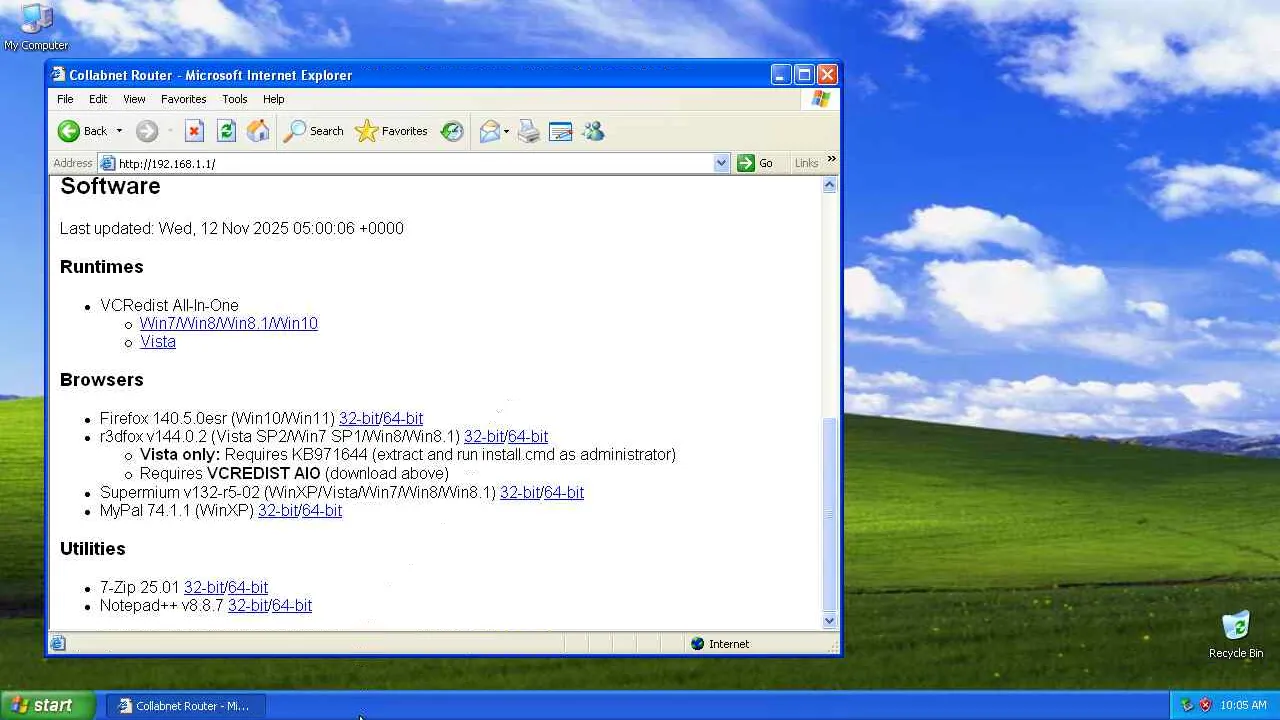Click the Software heading text

pyautogui.click(x=110, y=187)
